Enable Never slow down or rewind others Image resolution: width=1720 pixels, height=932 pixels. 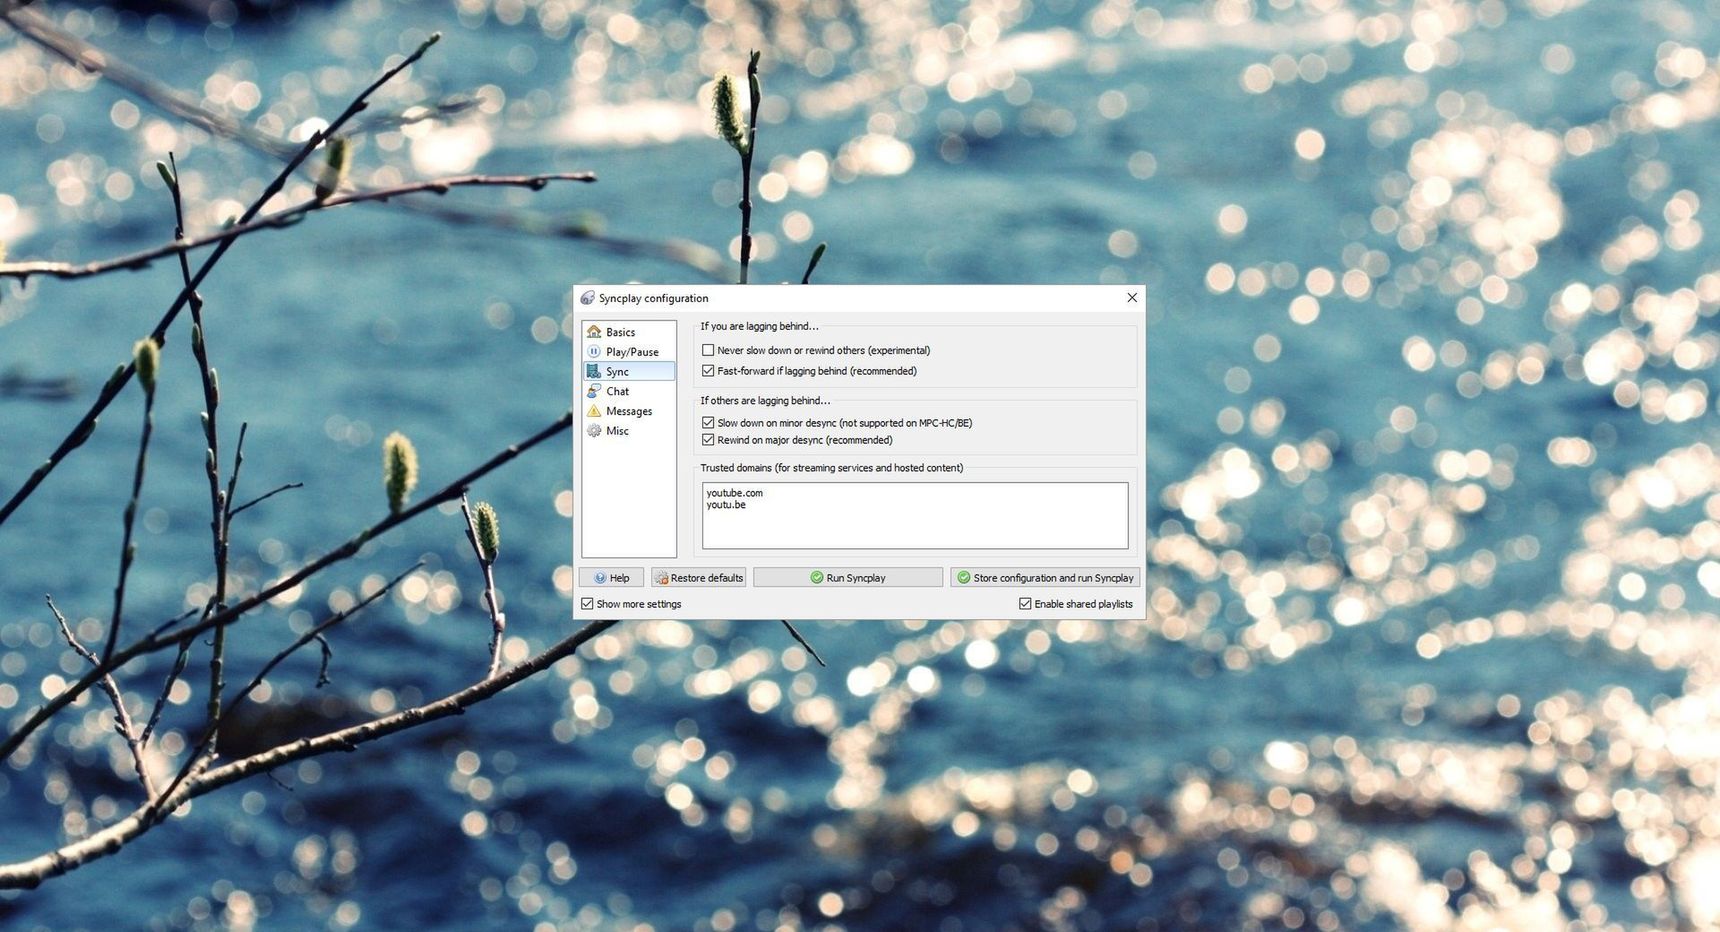coord(708,350)
